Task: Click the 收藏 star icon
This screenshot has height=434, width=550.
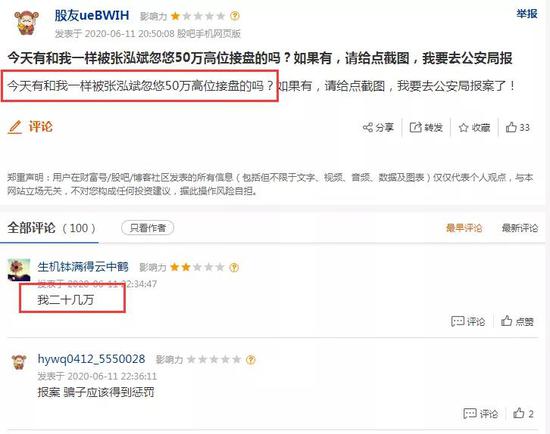Action: 463,127
